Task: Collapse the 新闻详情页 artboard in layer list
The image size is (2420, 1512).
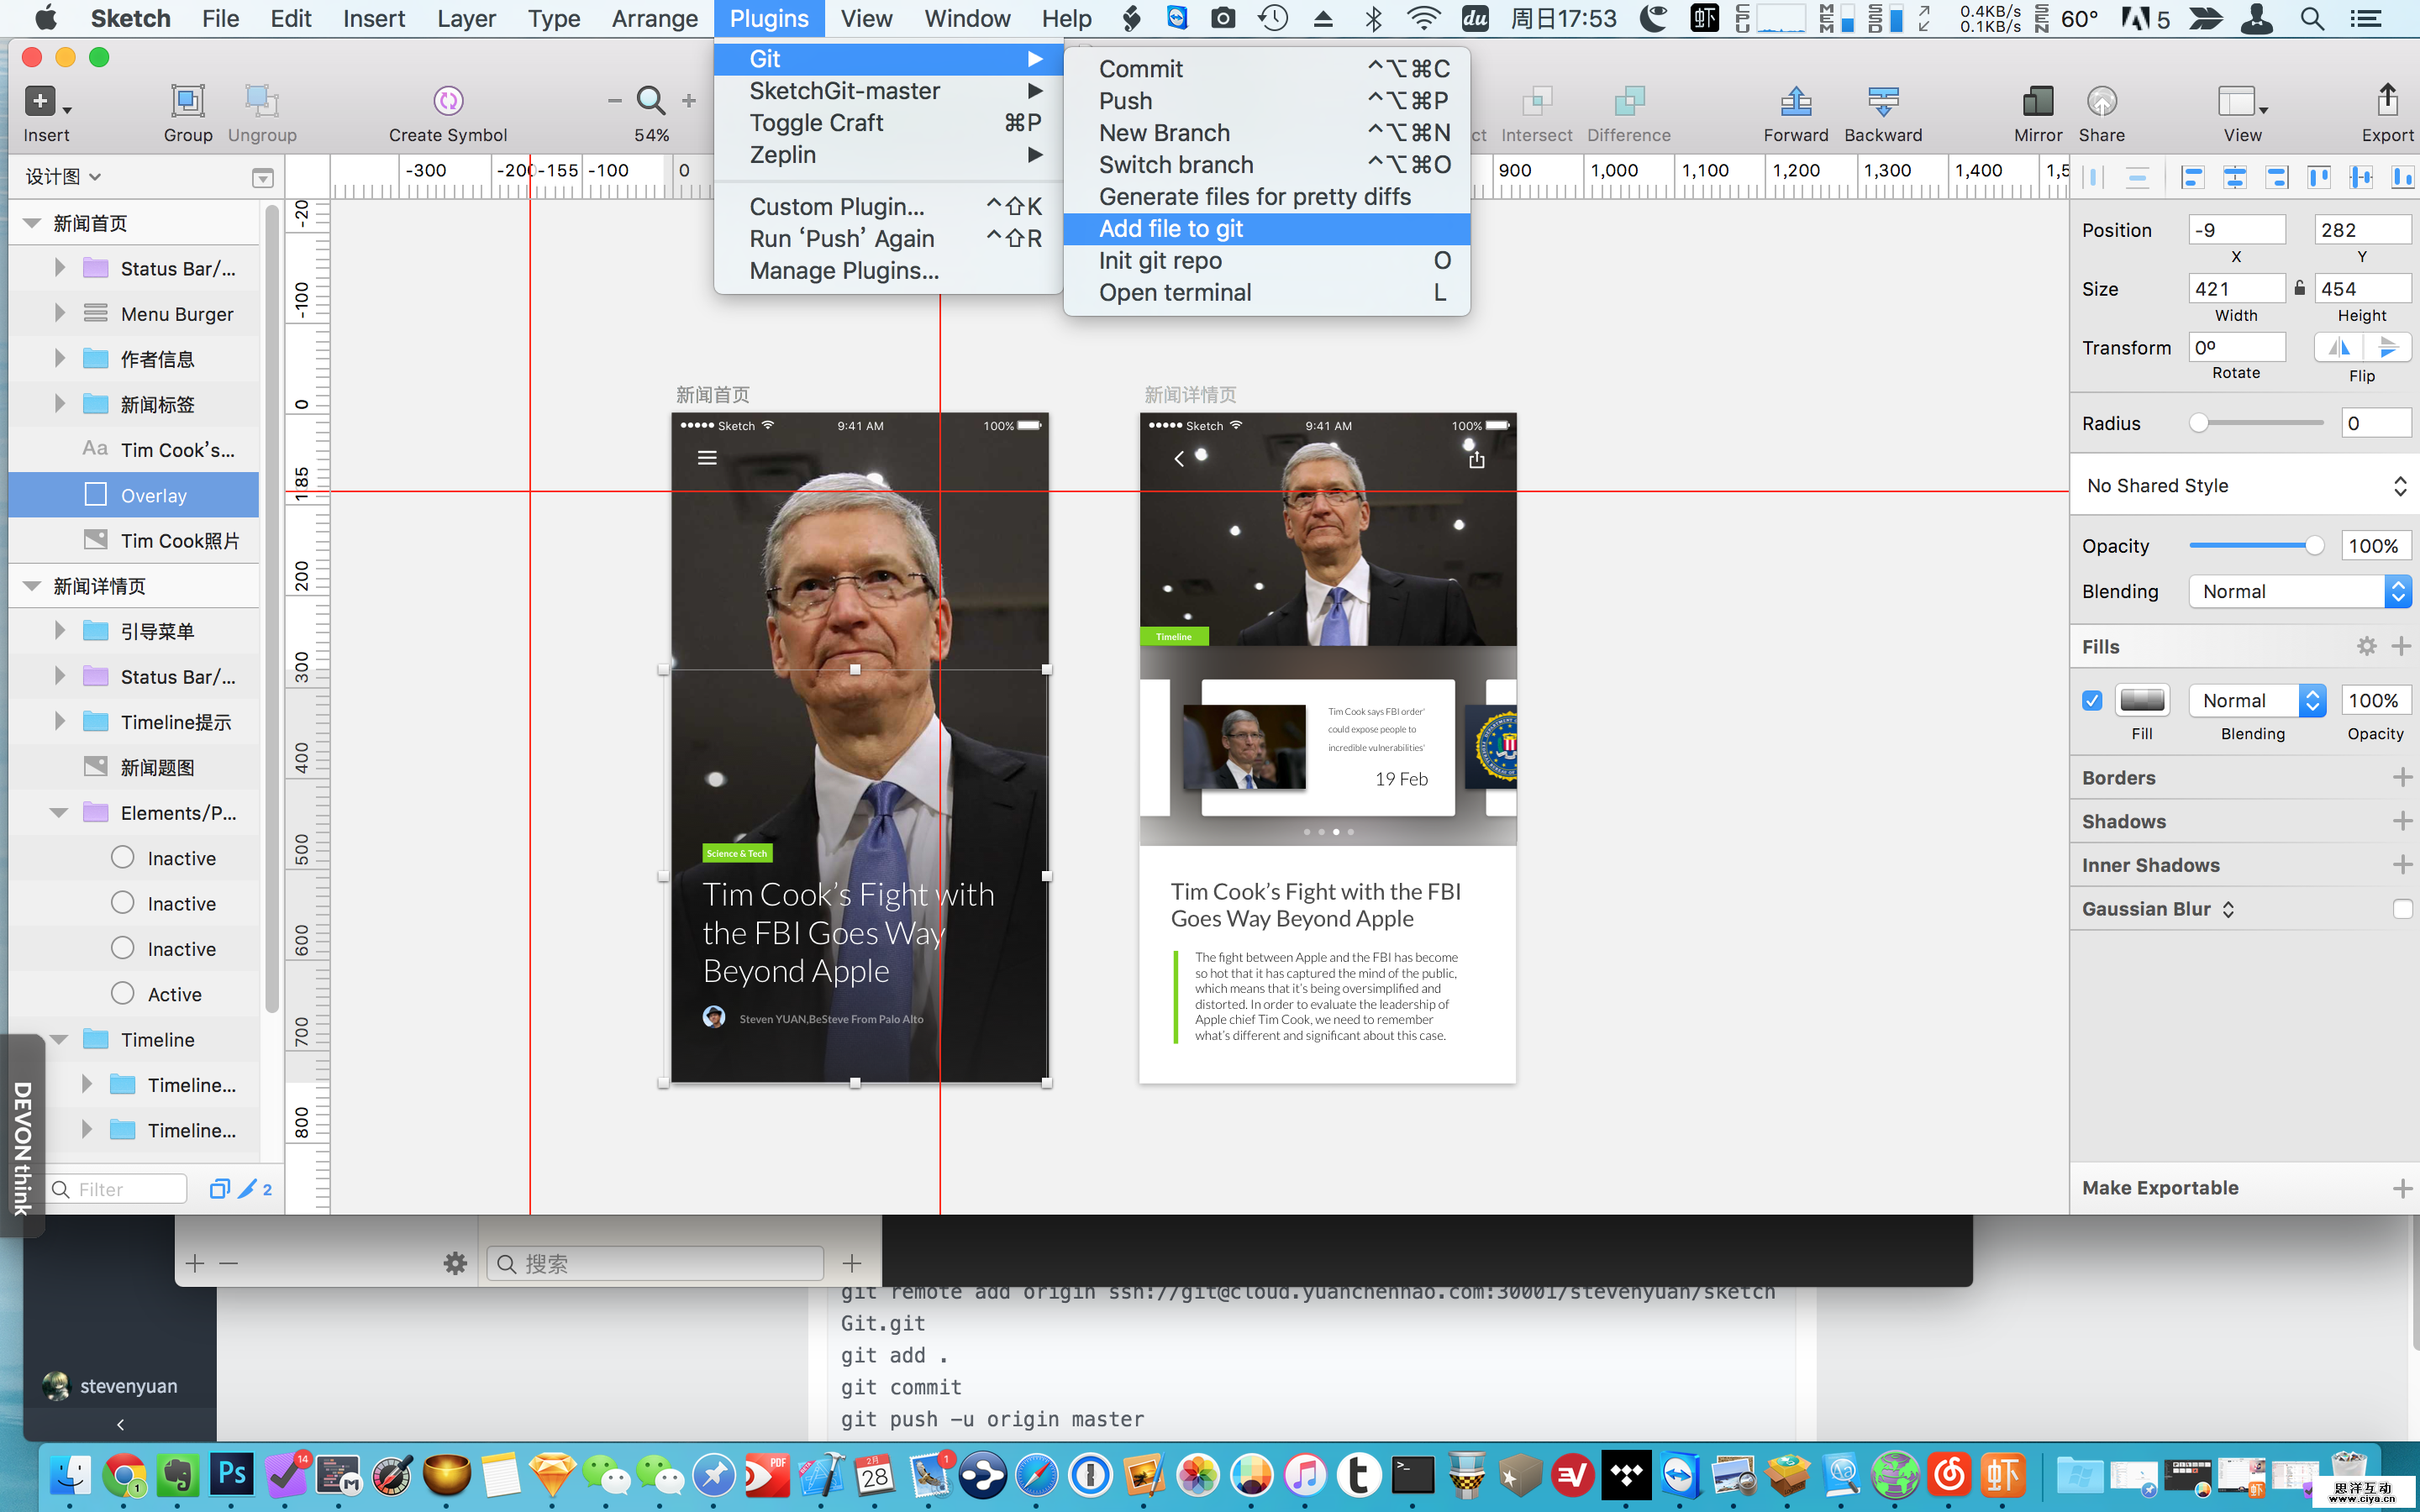Action: click(x=32, y=586)
